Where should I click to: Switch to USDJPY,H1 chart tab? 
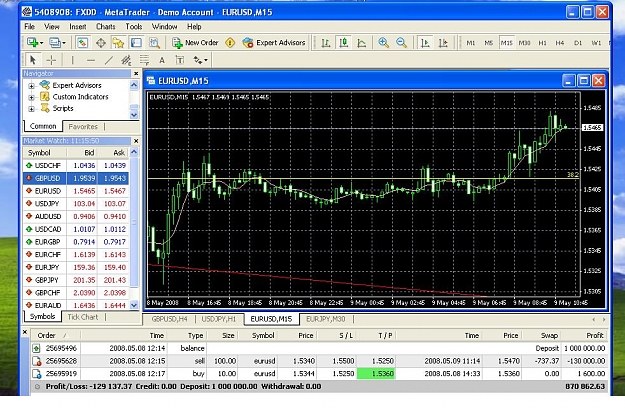point(218,319)
